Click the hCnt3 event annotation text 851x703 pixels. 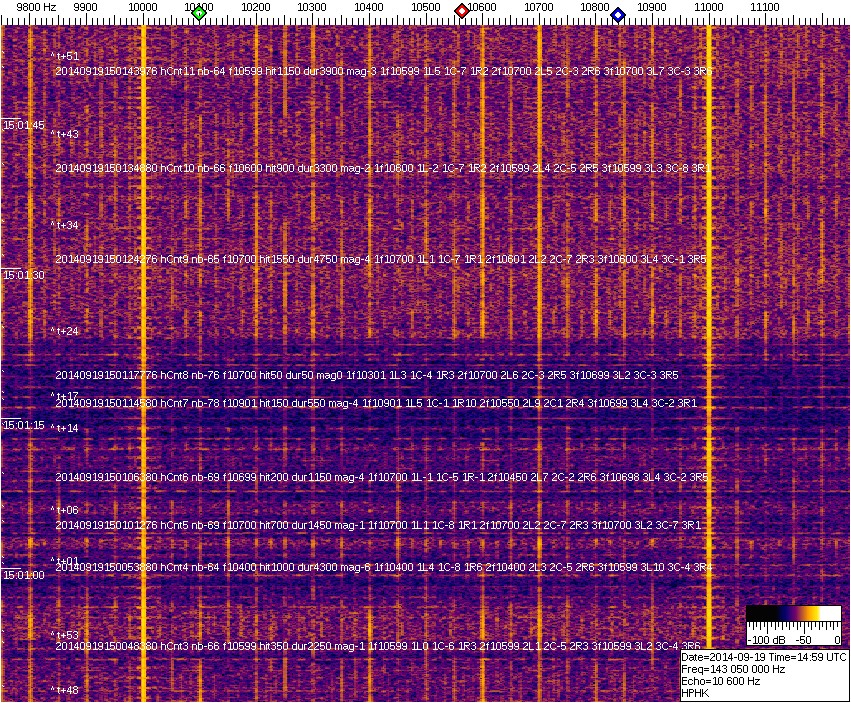pyautogui.click(x=382, y=646)
